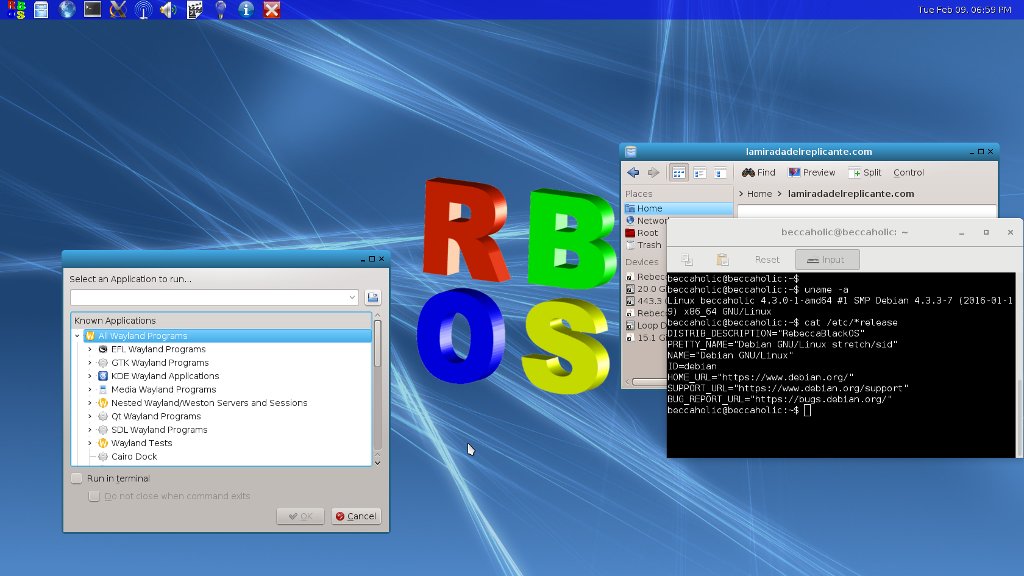Click the file manager window title icon
Screen dimensions: 1024x576
(631, 152)
